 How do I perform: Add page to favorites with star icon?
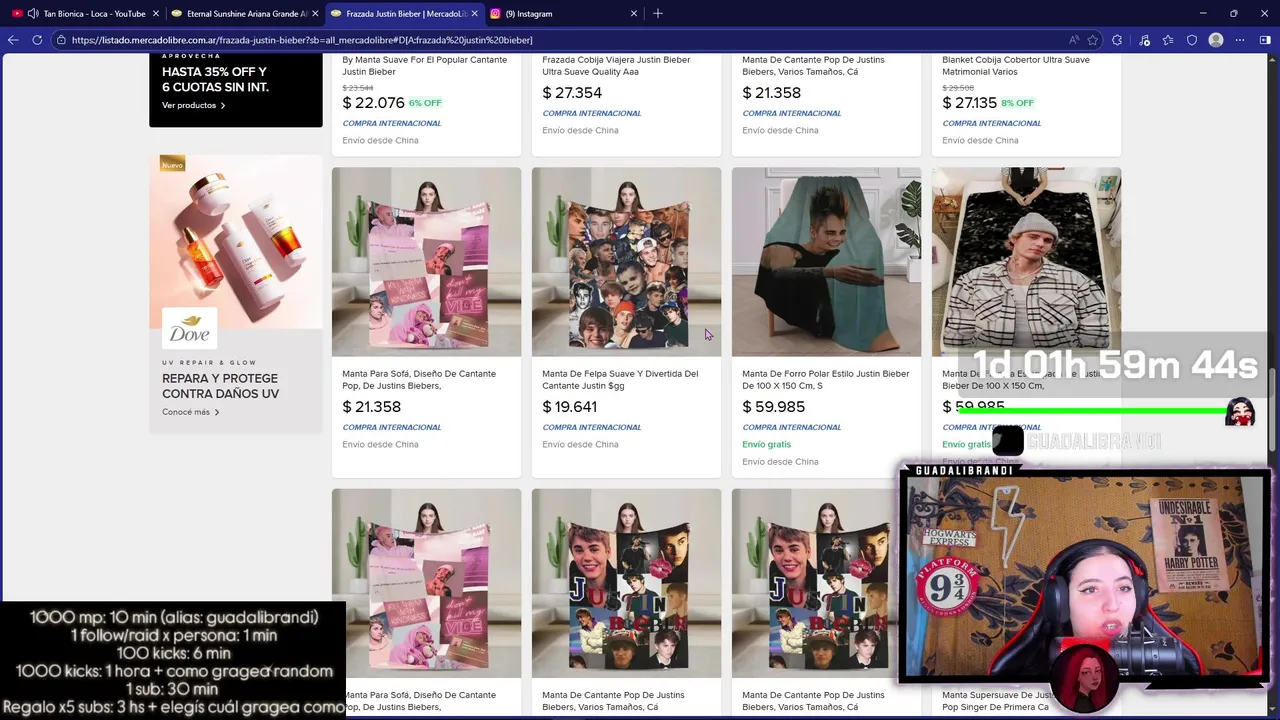coord(1093,40)
